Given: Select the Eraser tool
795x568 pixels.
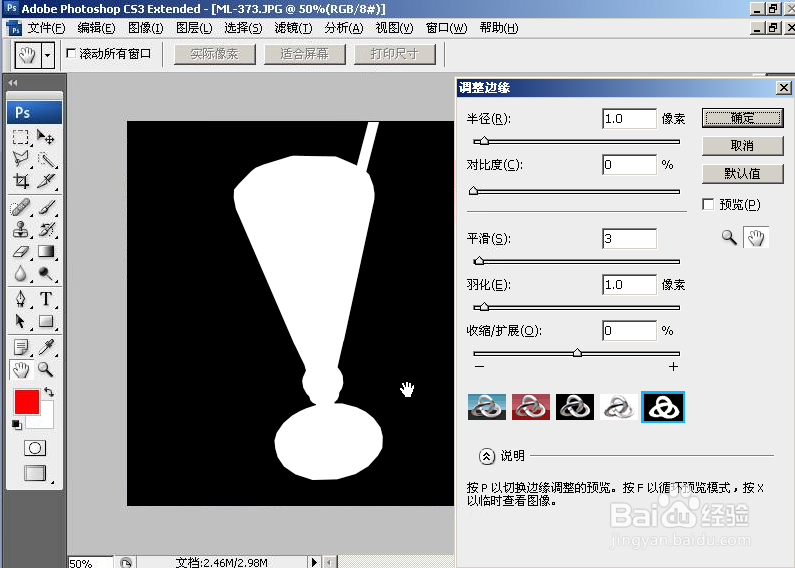Looking at the screenshot, I should click(20, 252).
